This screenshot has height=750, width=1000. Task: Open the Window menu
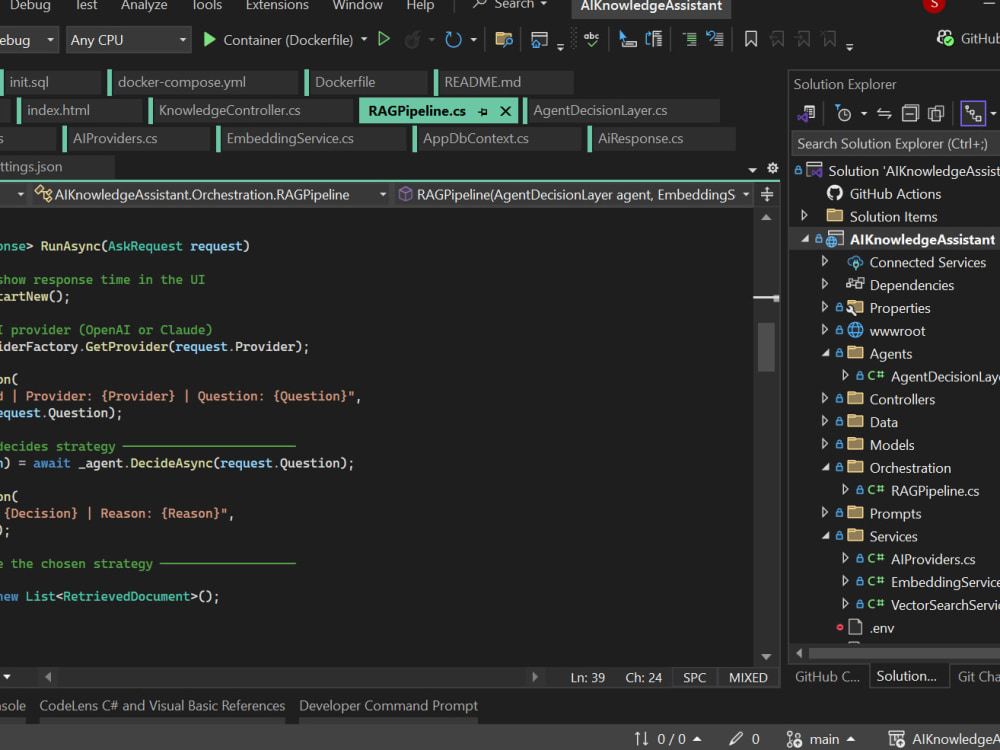tap(357, 6)
